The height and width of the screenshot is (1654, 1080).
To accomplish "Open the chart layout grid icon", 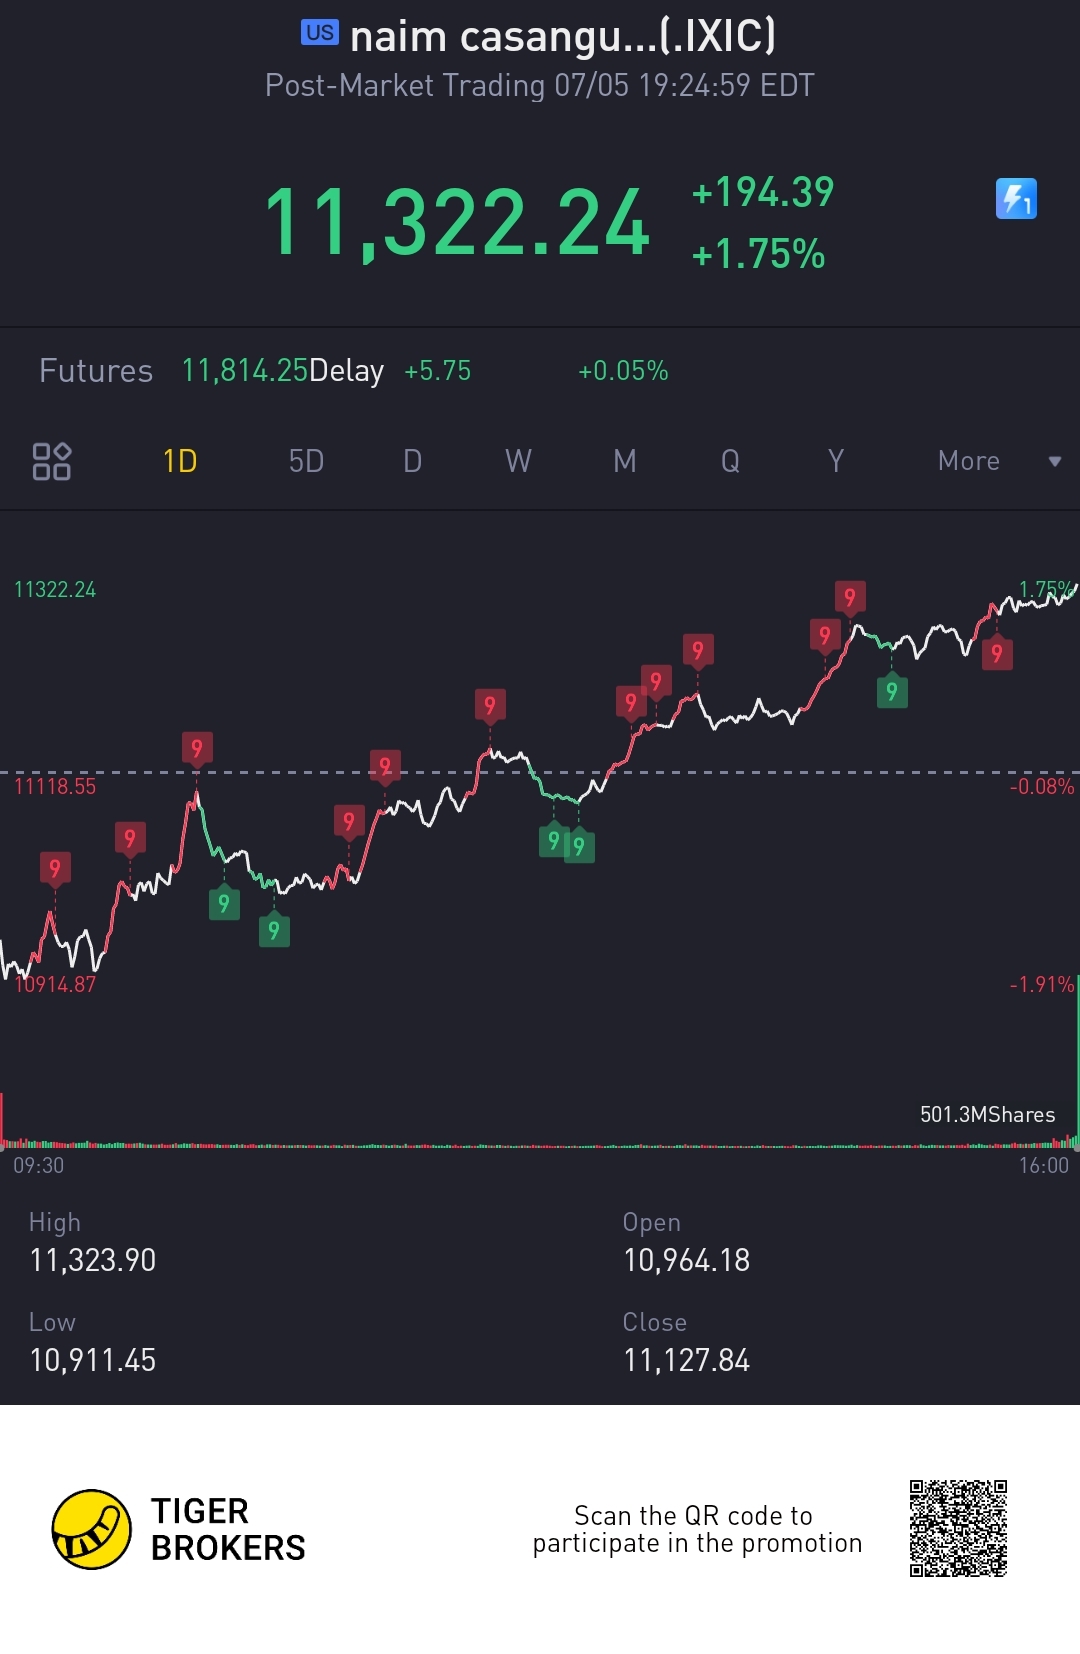I will pos(52,461).
